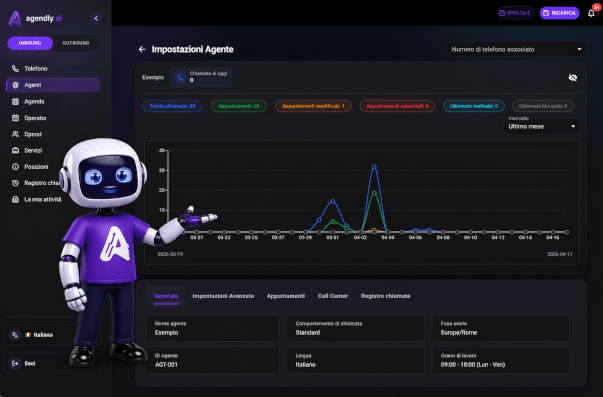
Task: Click the 2026-04-17 end date label
Action: click(x=560, y=254)
